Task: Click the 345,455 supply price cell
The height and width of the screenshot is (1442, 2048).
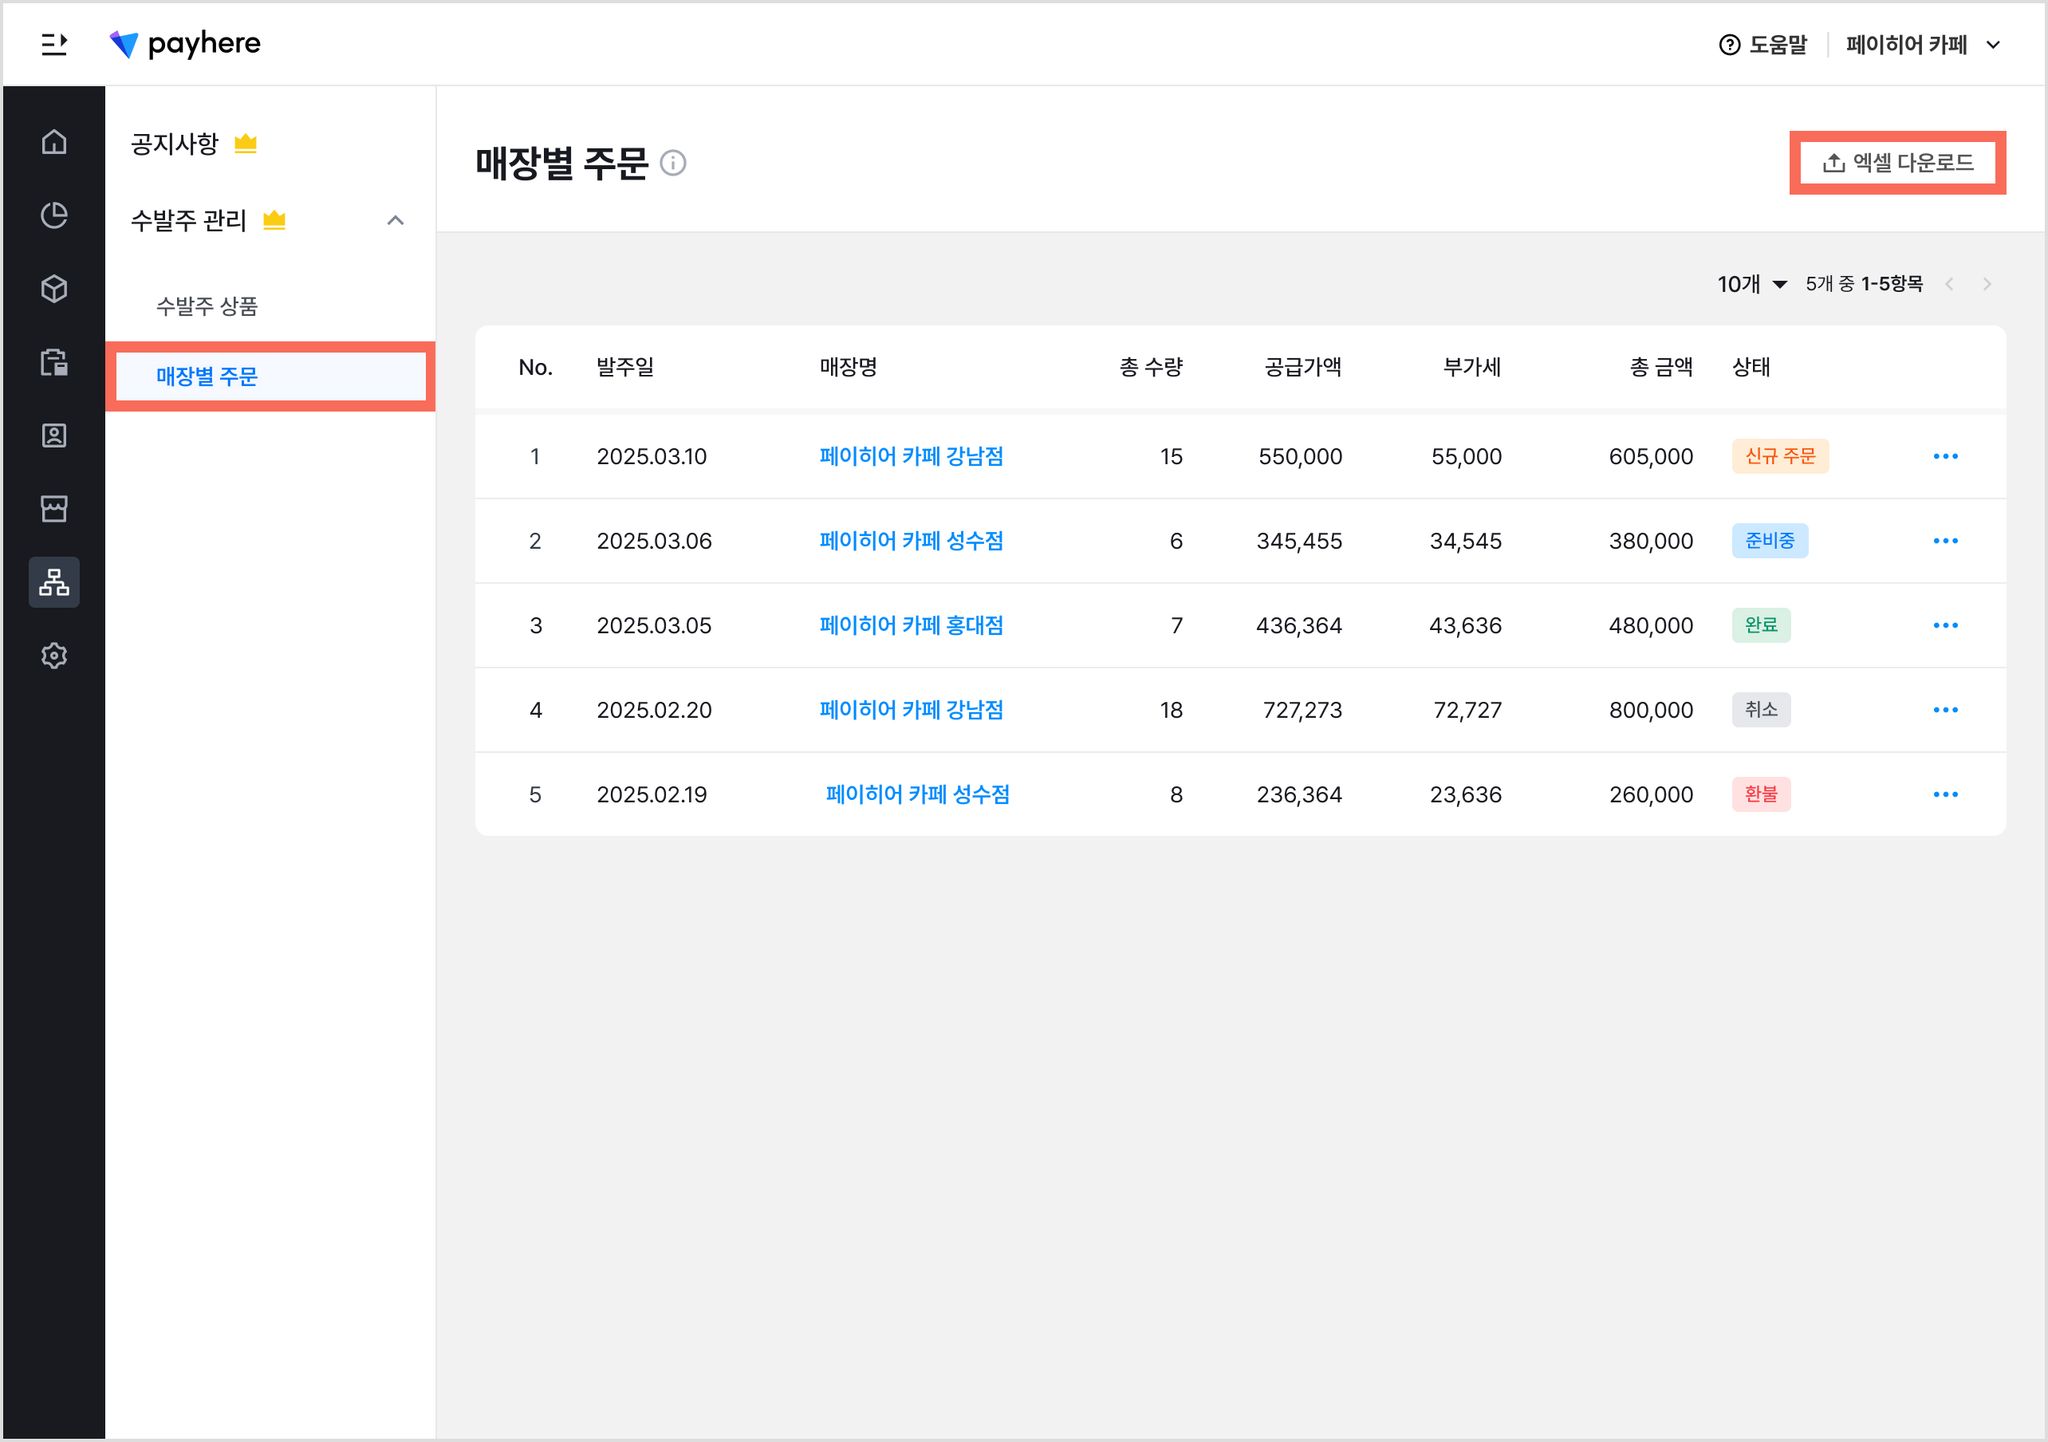Action: pyautogui.click(x=1299, y=541)
